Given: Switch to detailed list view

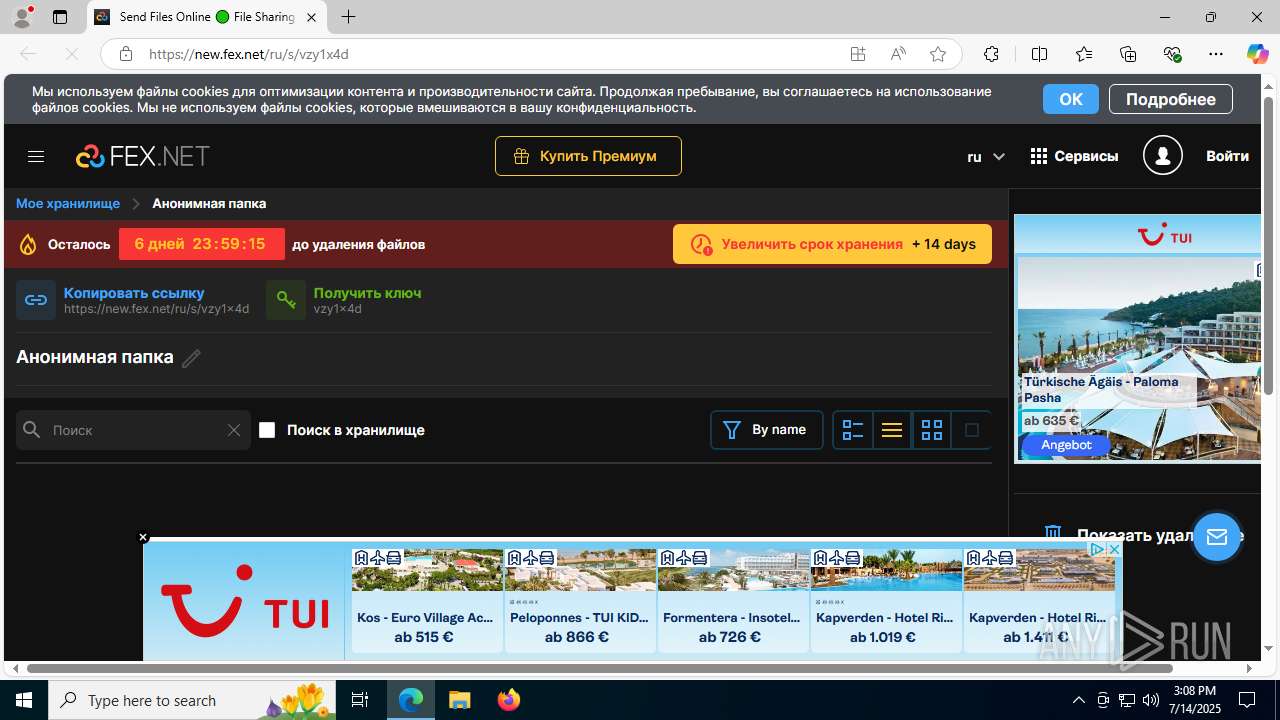Looking at the screenshot, I should [x=853, y=430].
